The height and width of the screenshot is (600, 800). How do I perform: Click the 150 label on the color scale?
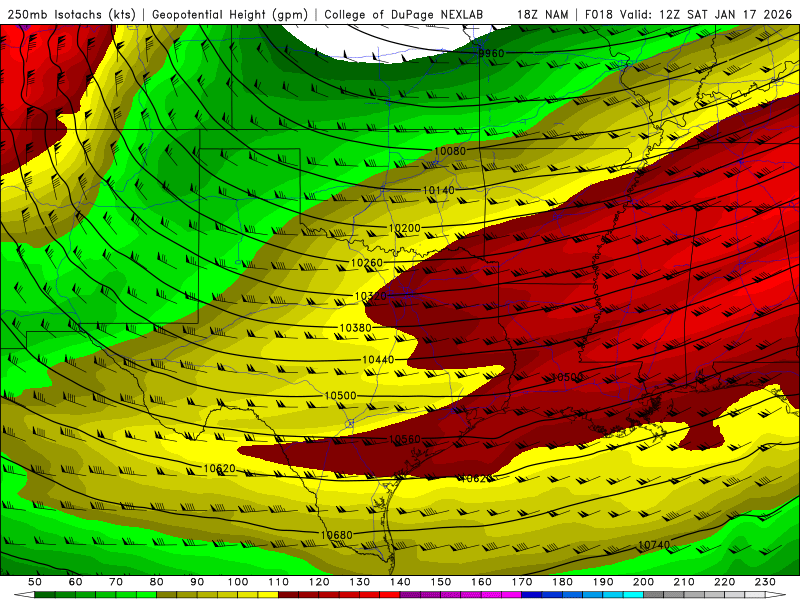[x=441, y=582]
